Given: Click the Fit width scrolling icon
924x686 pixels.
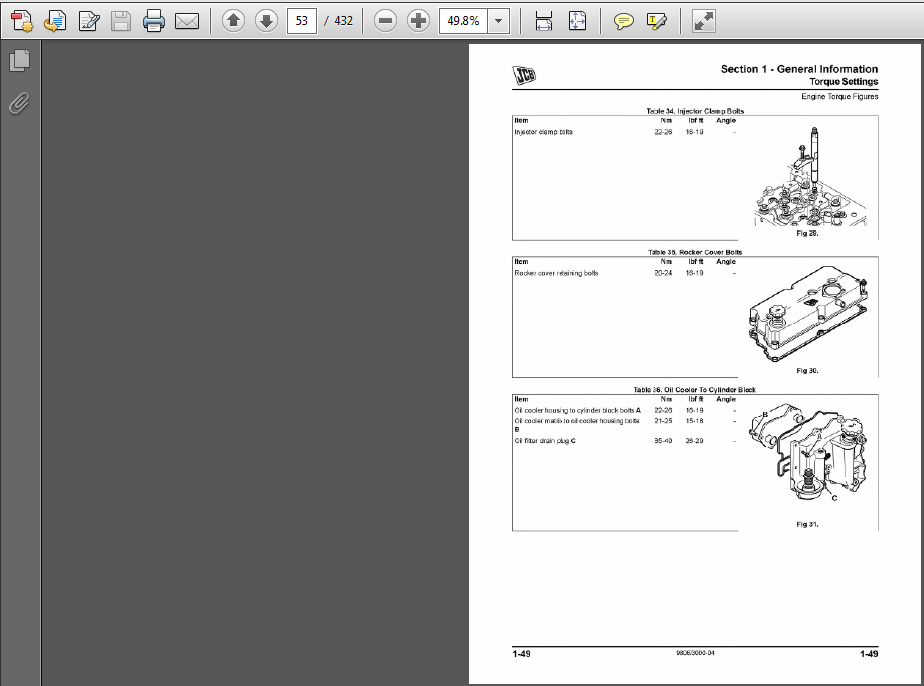Looking at the screenshot, I should tap(543, 21).
